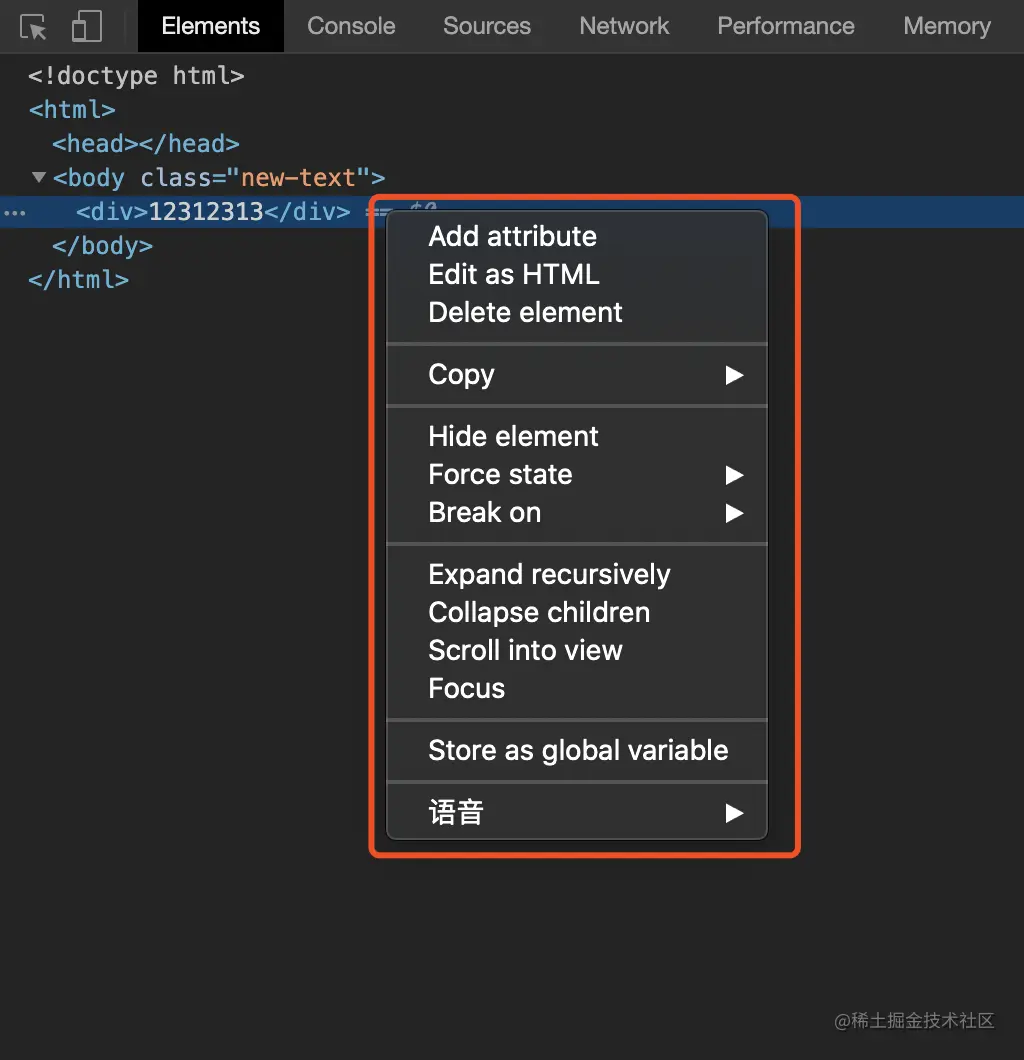Toggle the device emulation toolbar
The image size is (1024, 1060).
tap(86, 26)
